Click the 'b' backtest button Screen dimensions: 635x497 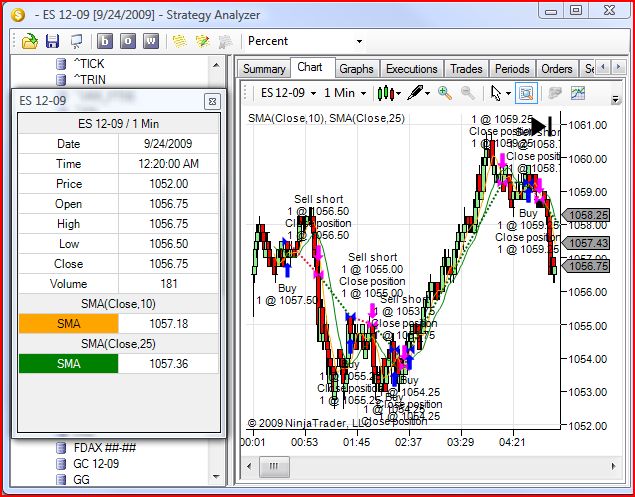[x=105, y=41]
